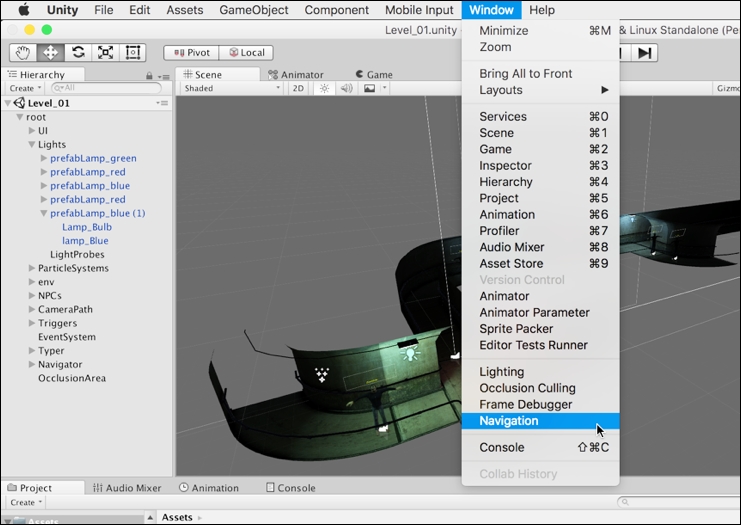The width and height of the screenshot is (741, 525).
Task: Open Shaded draw mode dropdown
Action: [x=232, y=88]
